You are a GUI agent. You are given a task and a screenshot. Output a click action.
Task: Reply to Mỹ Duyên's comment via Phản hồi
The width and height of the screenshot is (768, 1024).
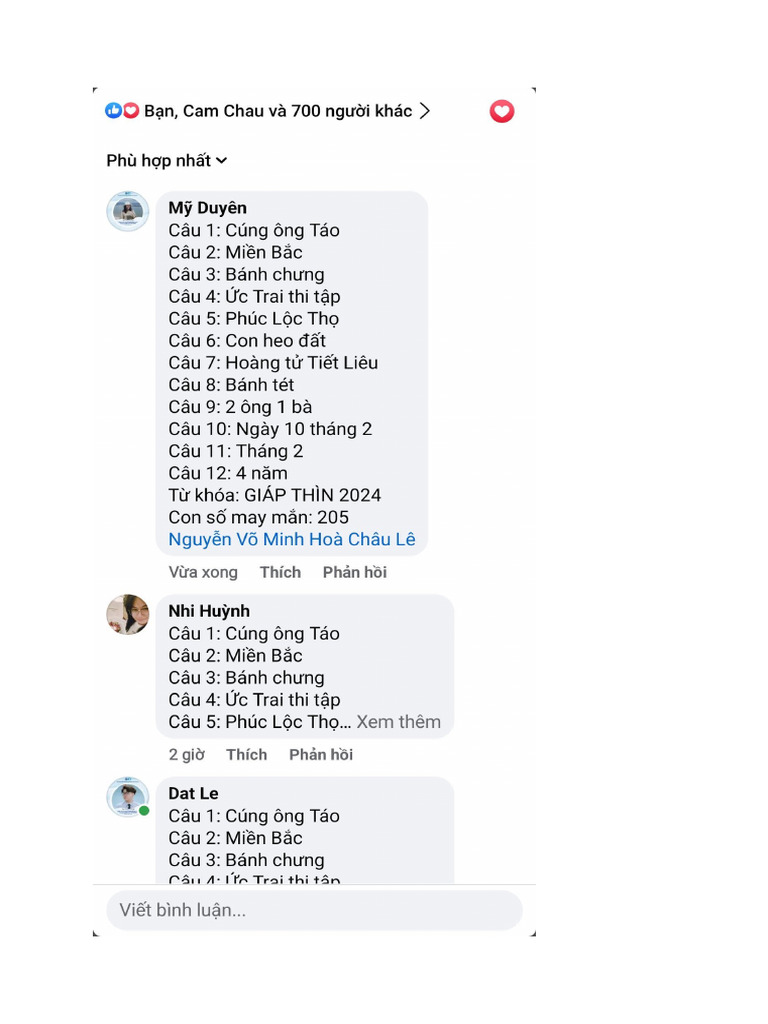coord(354,572)
